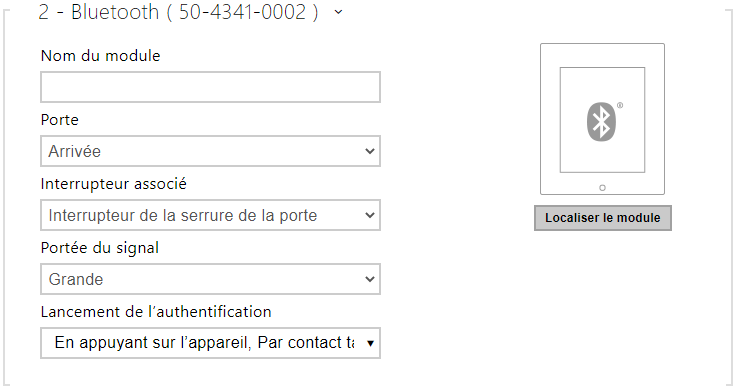Click the Localiser le module button
Screen dimensions: 737x391
603,218
